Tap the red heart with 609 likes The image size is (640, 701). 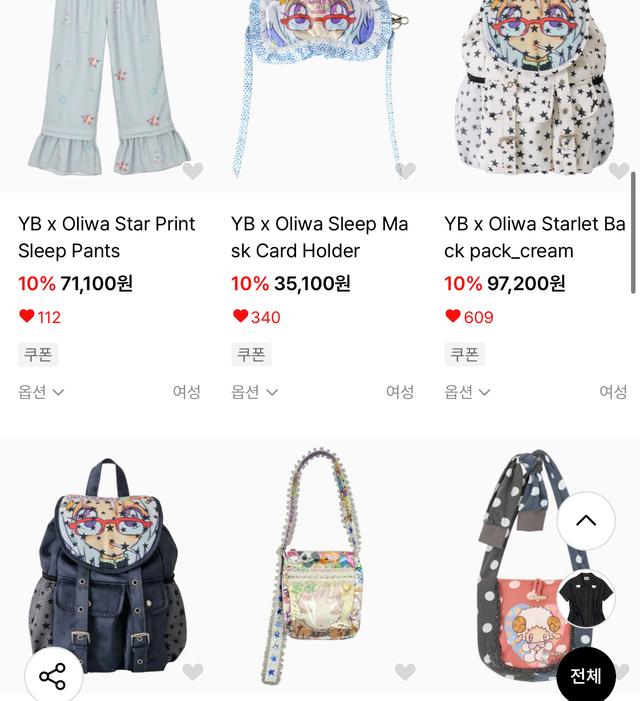[453, 316]
